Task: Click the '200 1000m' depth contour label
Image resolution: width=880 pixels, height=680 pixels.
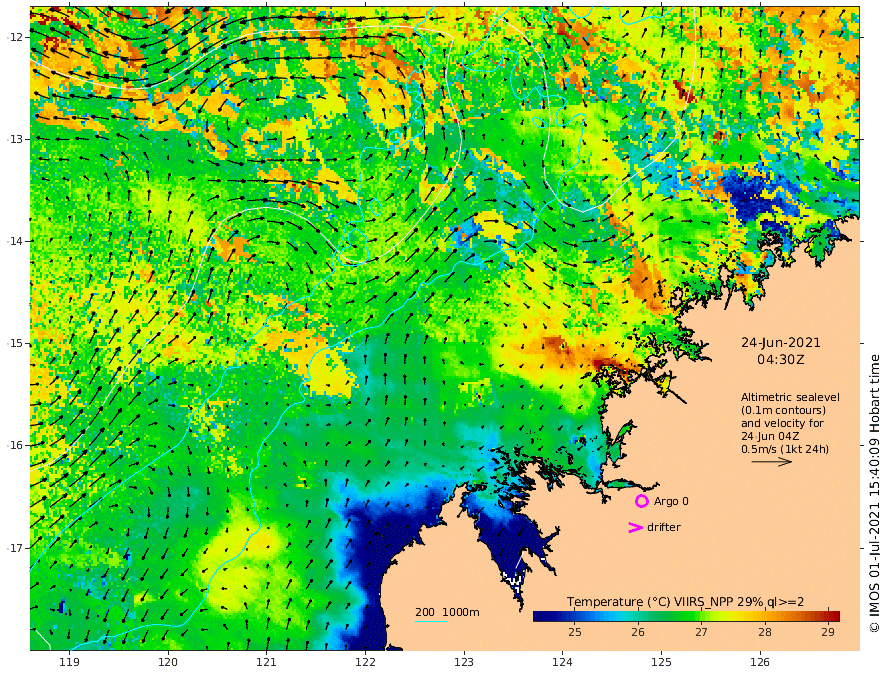Action: [x=447, y=612]
